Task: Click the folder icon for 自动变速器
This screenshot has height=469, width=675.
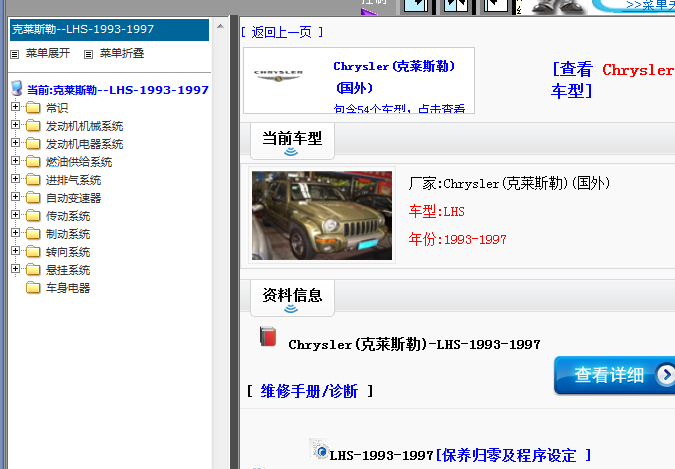Action: pyautogui.click(x=33, y=198)
